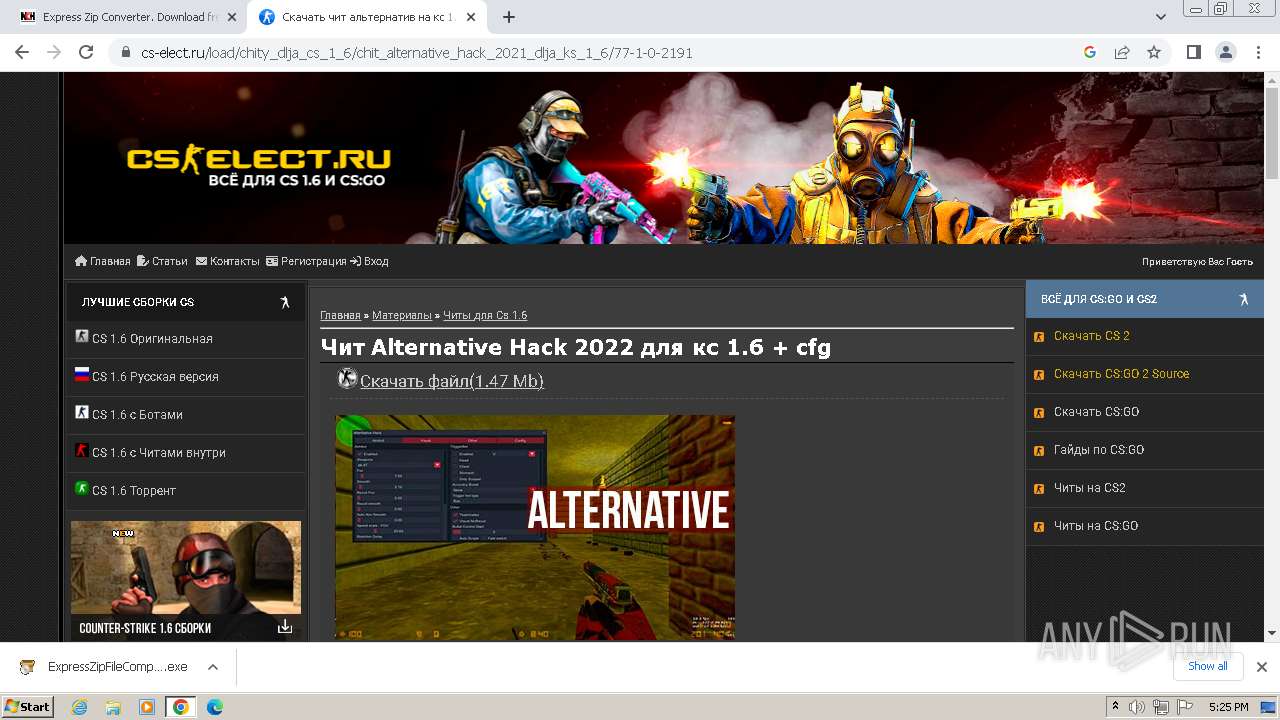This screenshot has width=1280, height=720.
Task: Expand the download item options chevron
Action: click(213, 667)
